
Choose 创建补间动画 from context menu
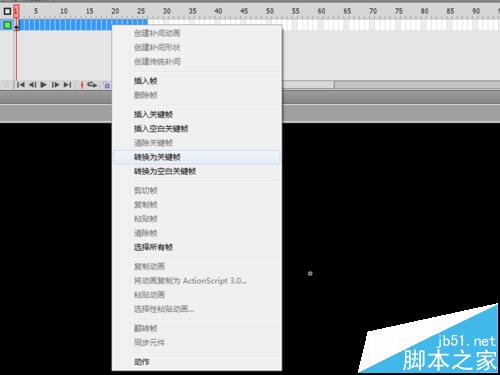197,33
